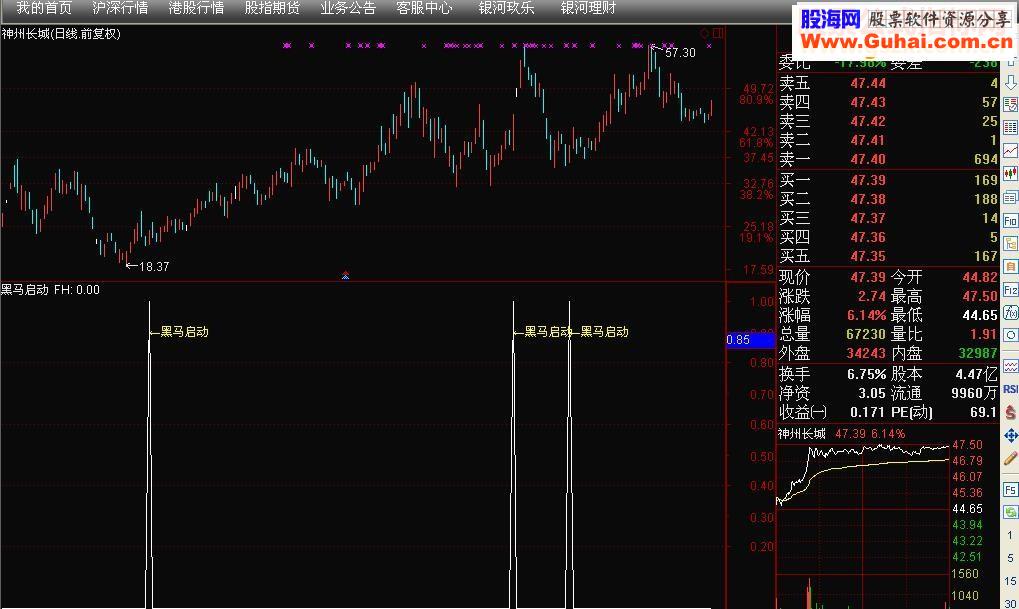Switch to intraday line chart icon
1019x609 pixels.
click(1011, 151)
